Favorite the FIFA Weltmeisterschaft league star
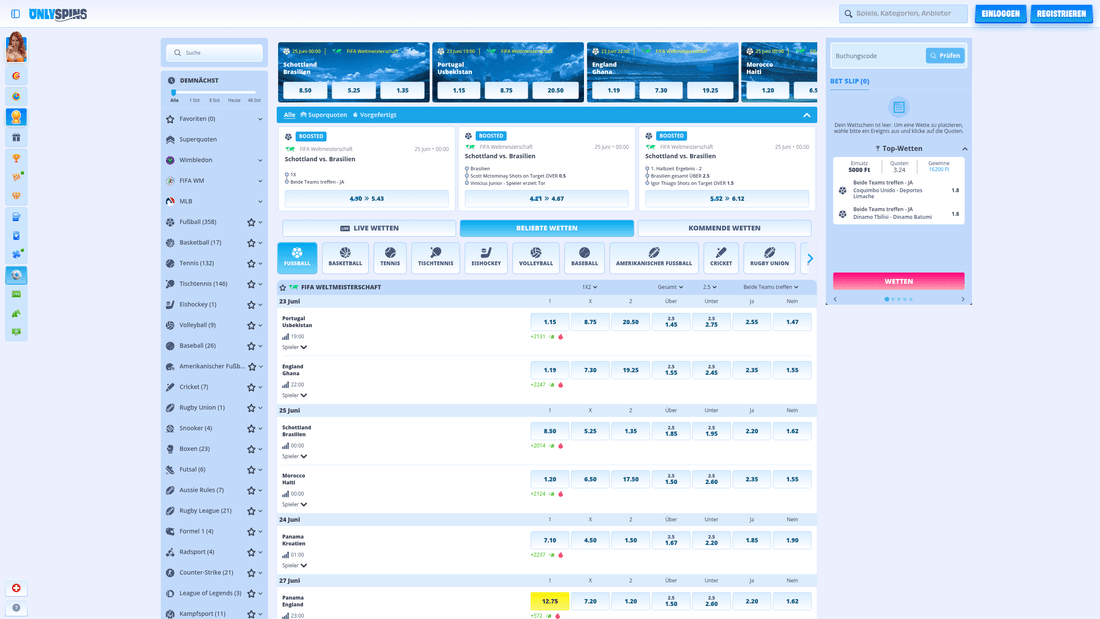 click(x=283, y=288)
